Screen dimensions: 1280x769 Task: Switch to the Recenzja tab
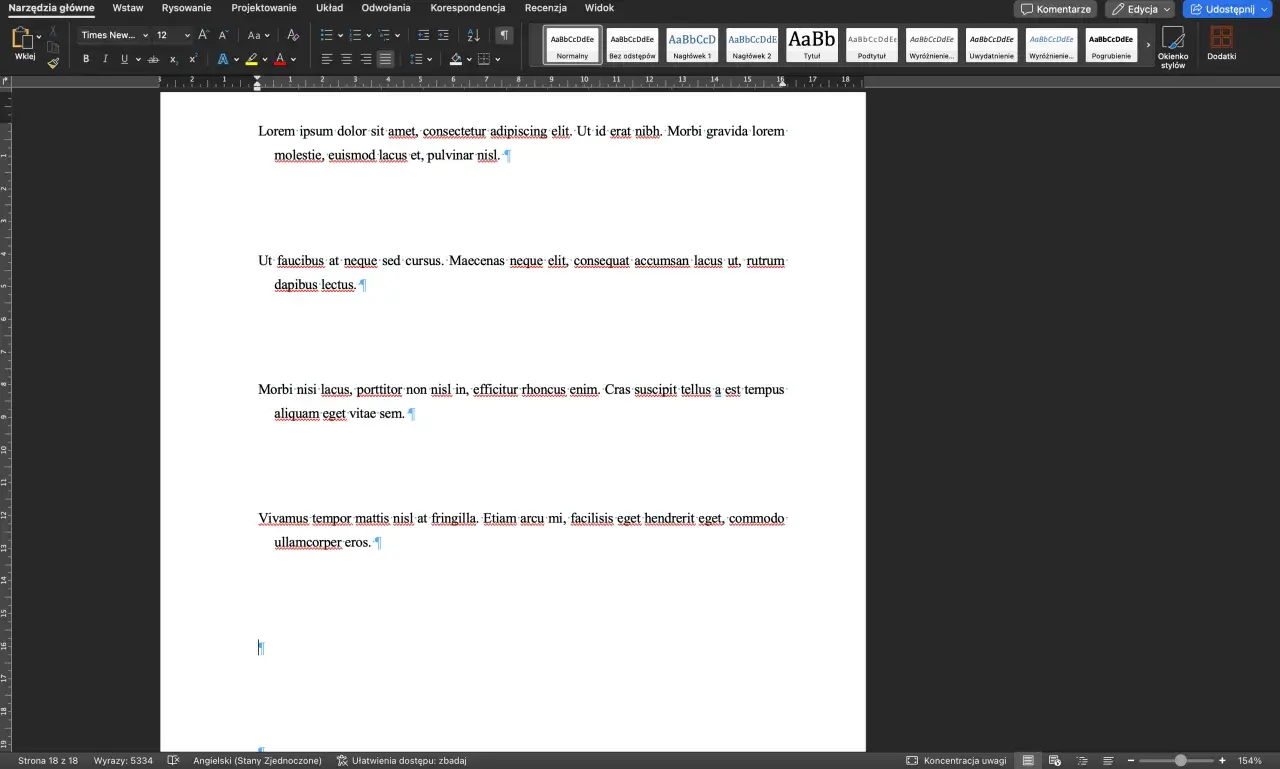[546, 8]
